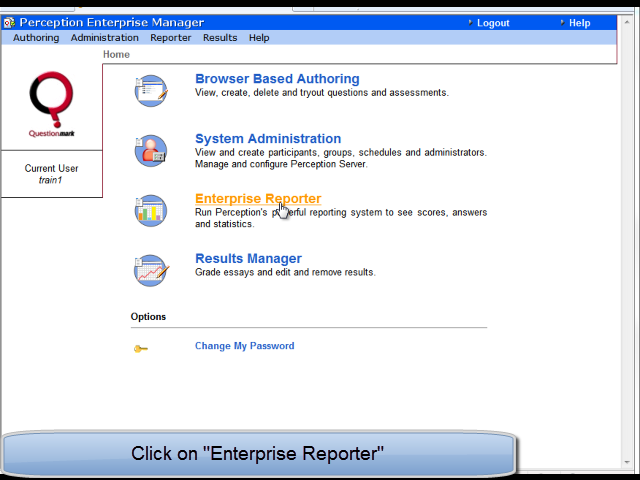Open the Authoring menu
The image size is (640, 480).
click(x=36, y=38)
